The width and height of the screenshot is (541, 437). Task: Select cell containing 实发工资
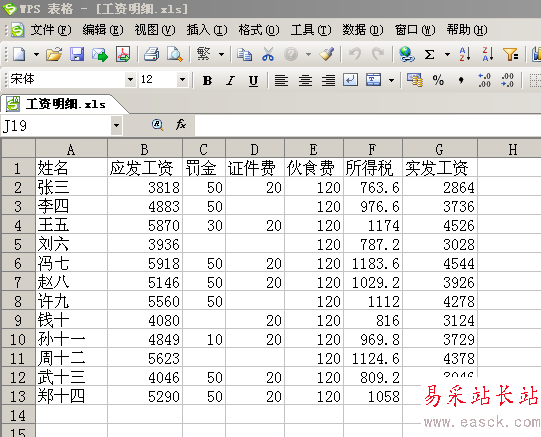pyautogui.click(x=440, y=168)
